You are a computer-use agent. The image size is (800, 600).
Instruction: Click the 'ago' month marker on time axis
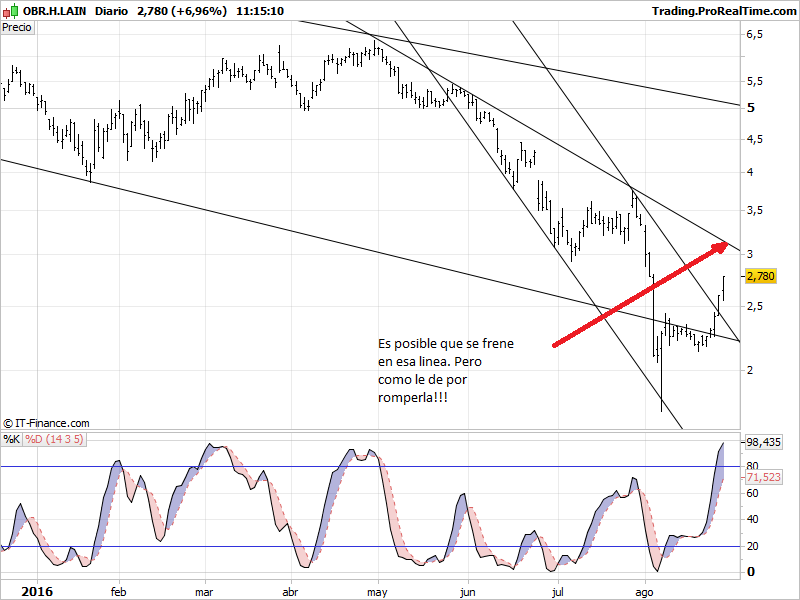644,590
